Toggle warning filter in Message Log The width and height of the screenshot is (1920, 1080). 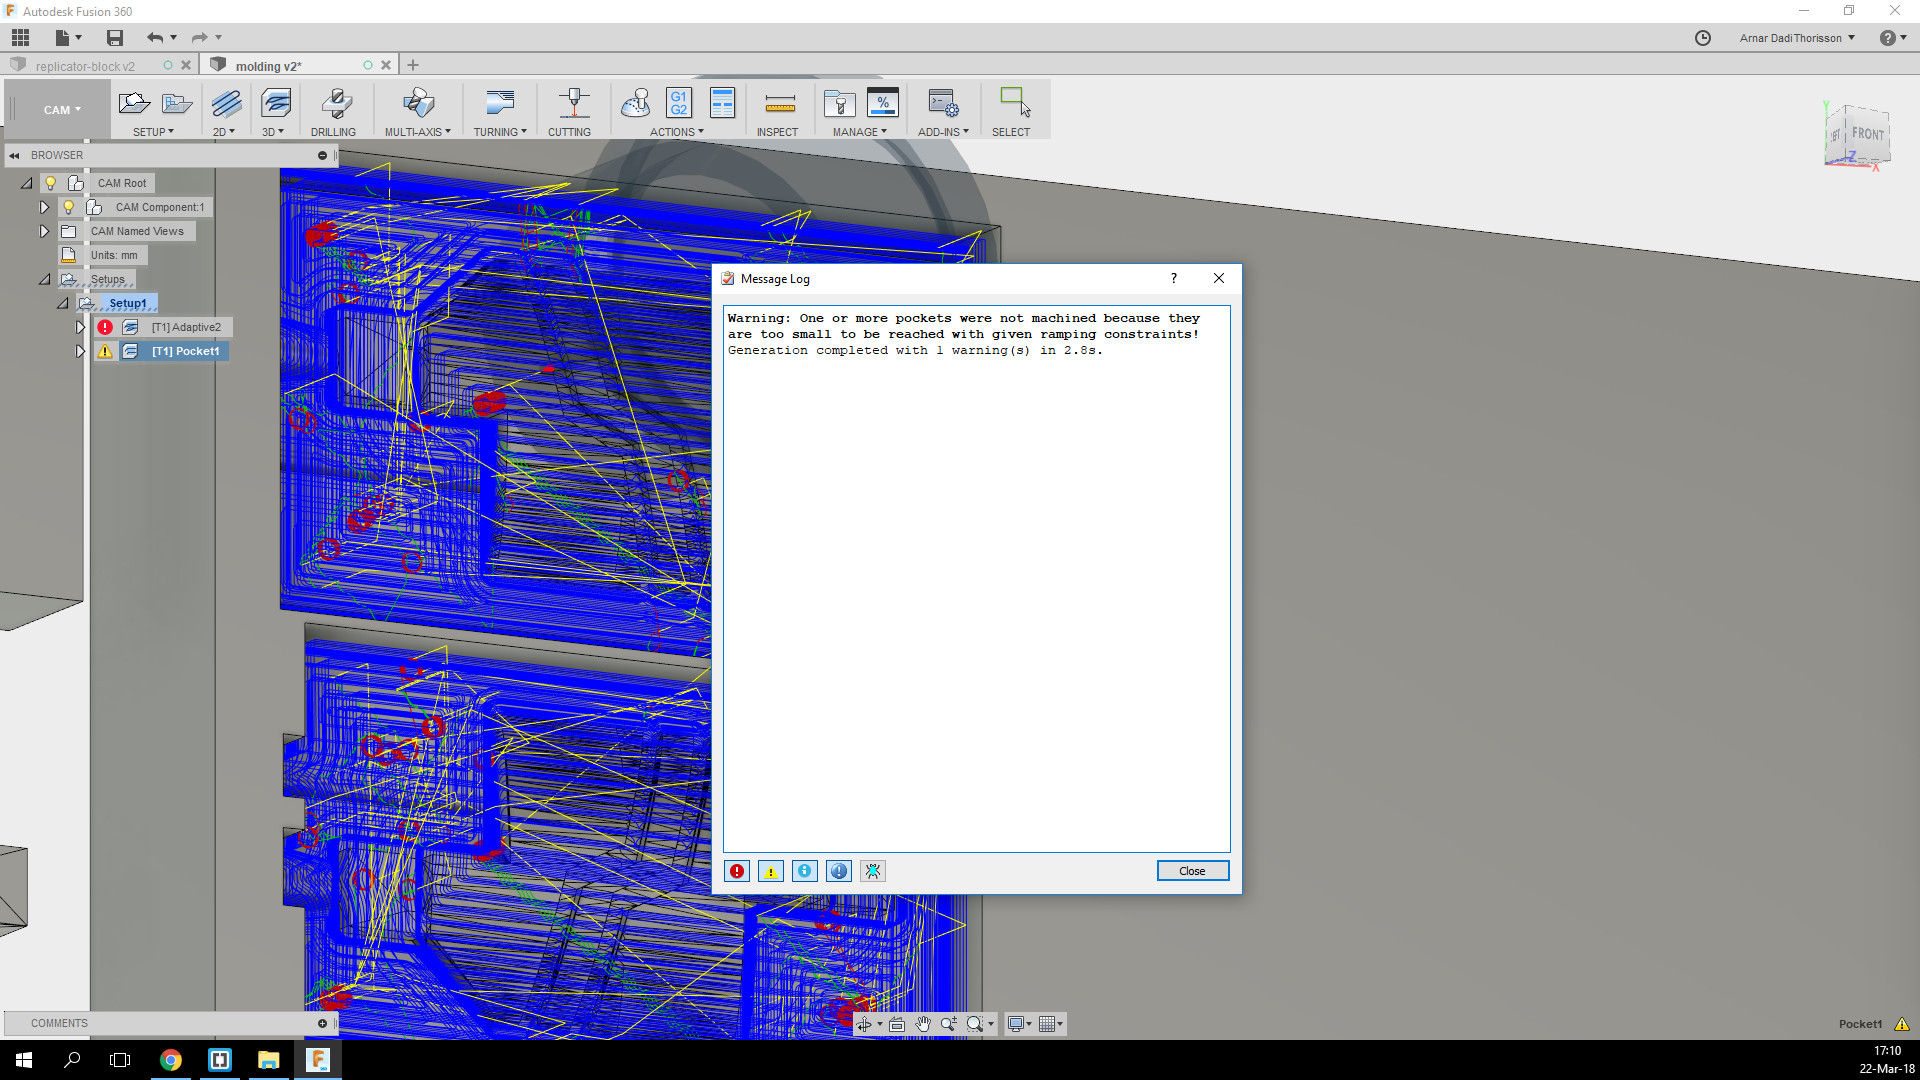point(771,871)
